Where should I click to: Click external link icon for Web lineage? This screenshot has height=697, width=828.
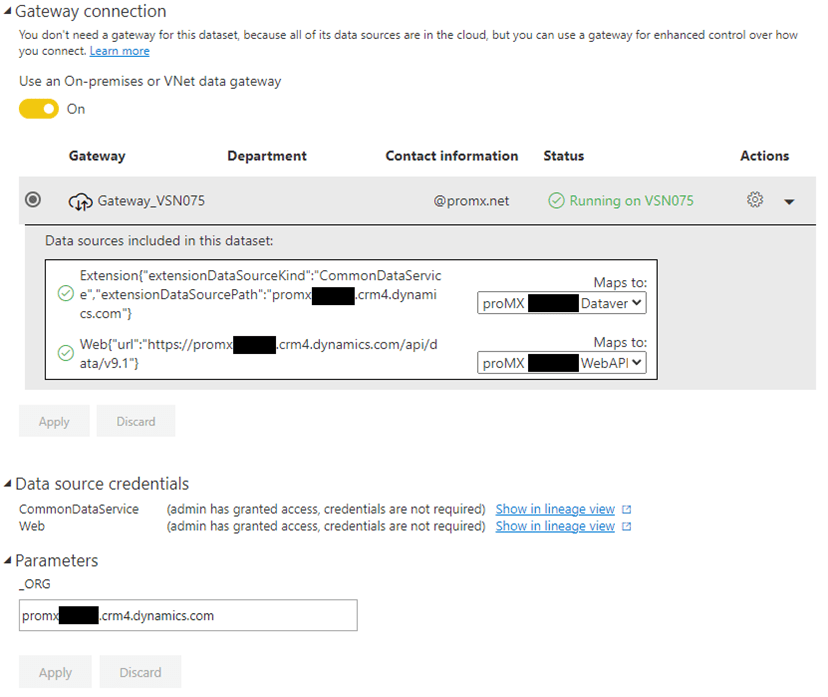tap(627, 526)
